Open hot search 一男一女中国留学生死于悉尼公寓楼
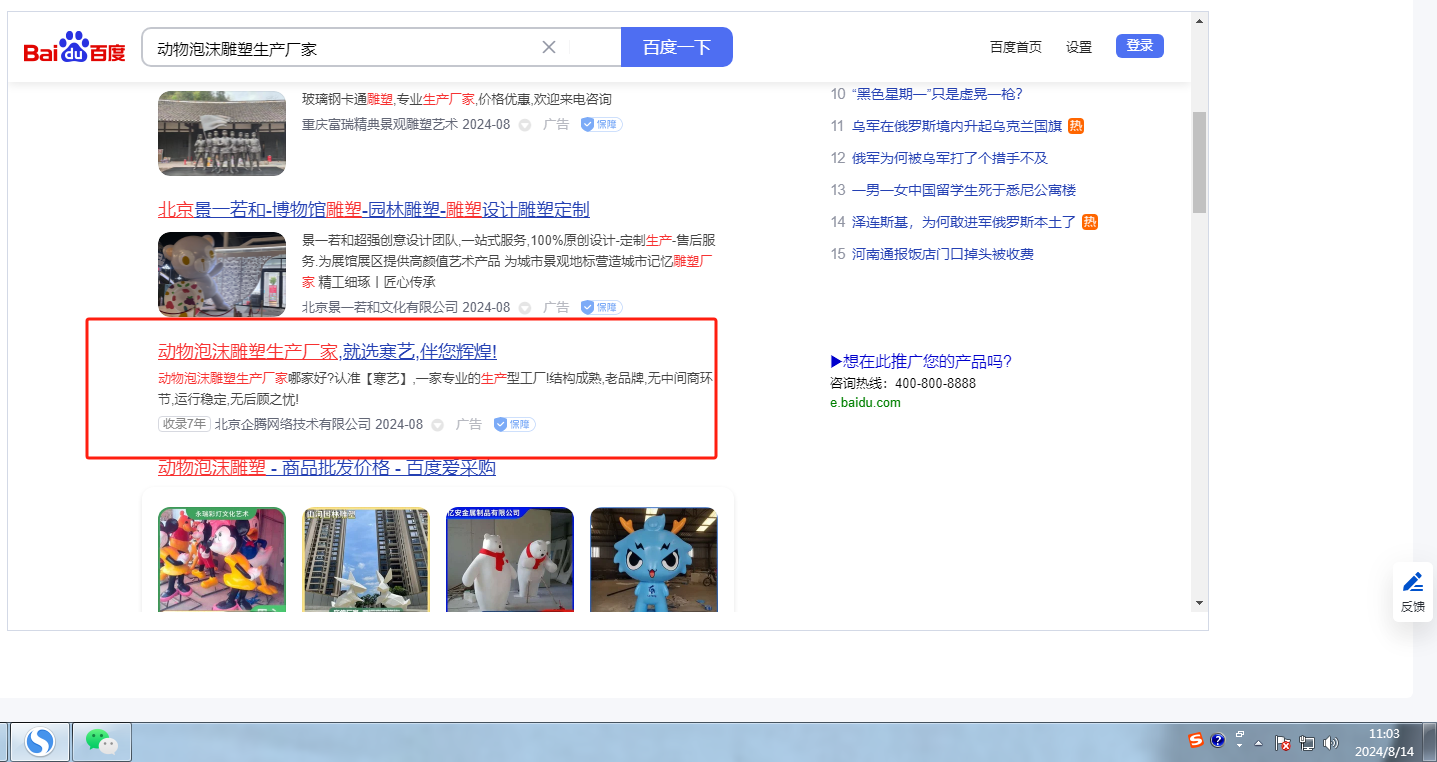The height and width of the screenshot is (762, 1437). point(964,190)
